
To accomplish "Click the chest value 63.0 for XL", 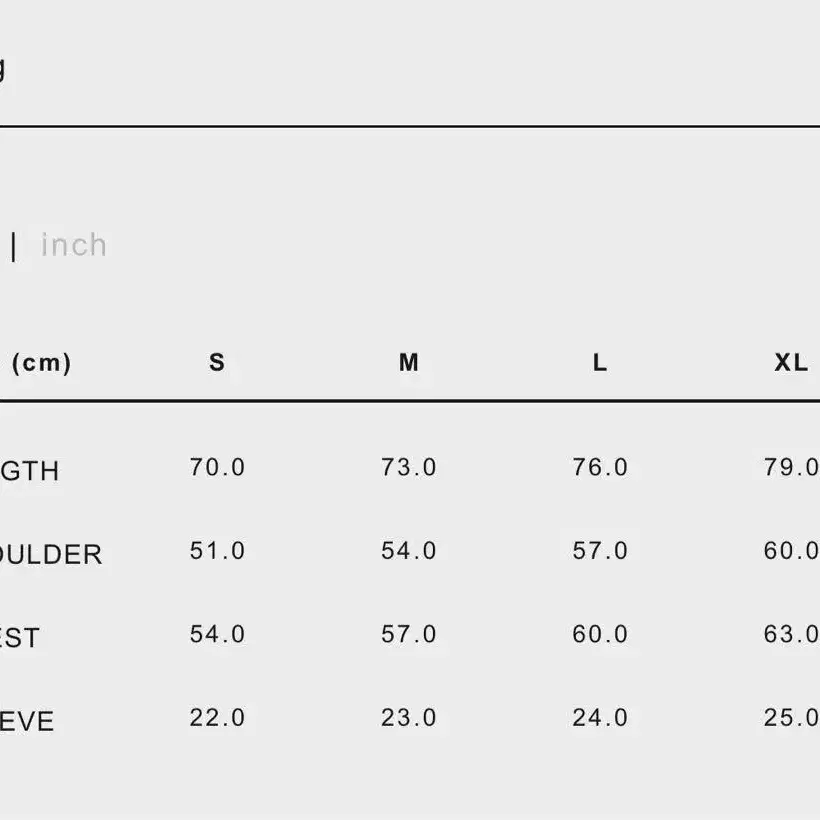I will pos(791,634).
